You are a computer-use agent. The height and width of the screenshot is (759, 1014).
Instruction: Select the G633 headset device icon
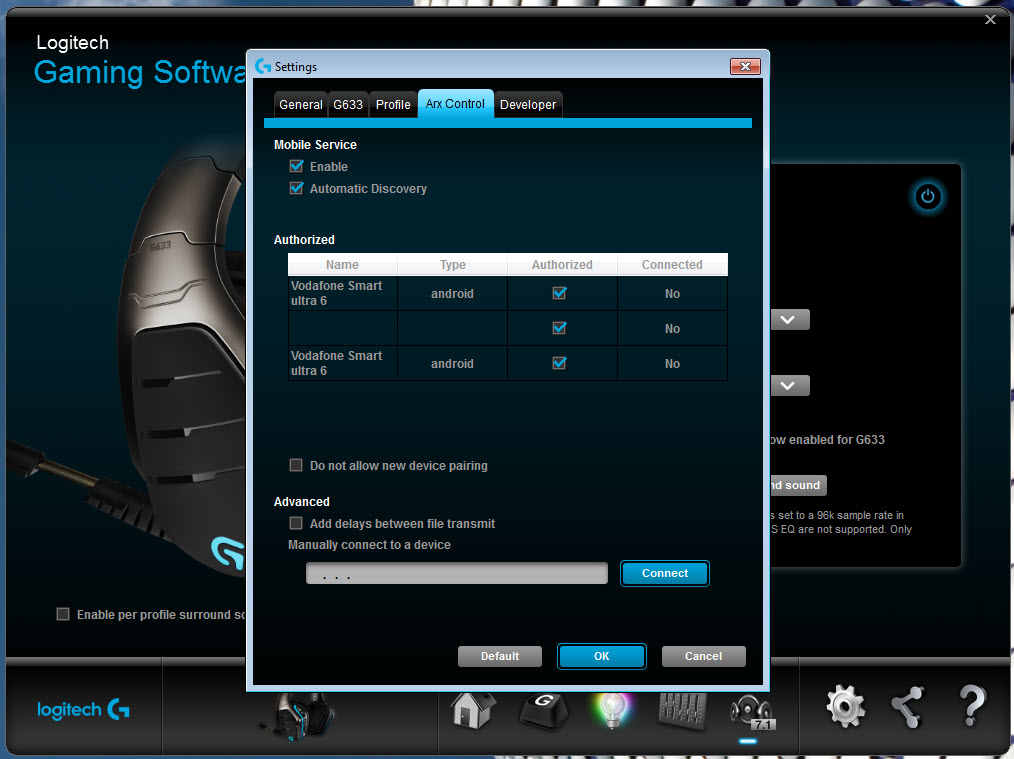coord(299,716)
